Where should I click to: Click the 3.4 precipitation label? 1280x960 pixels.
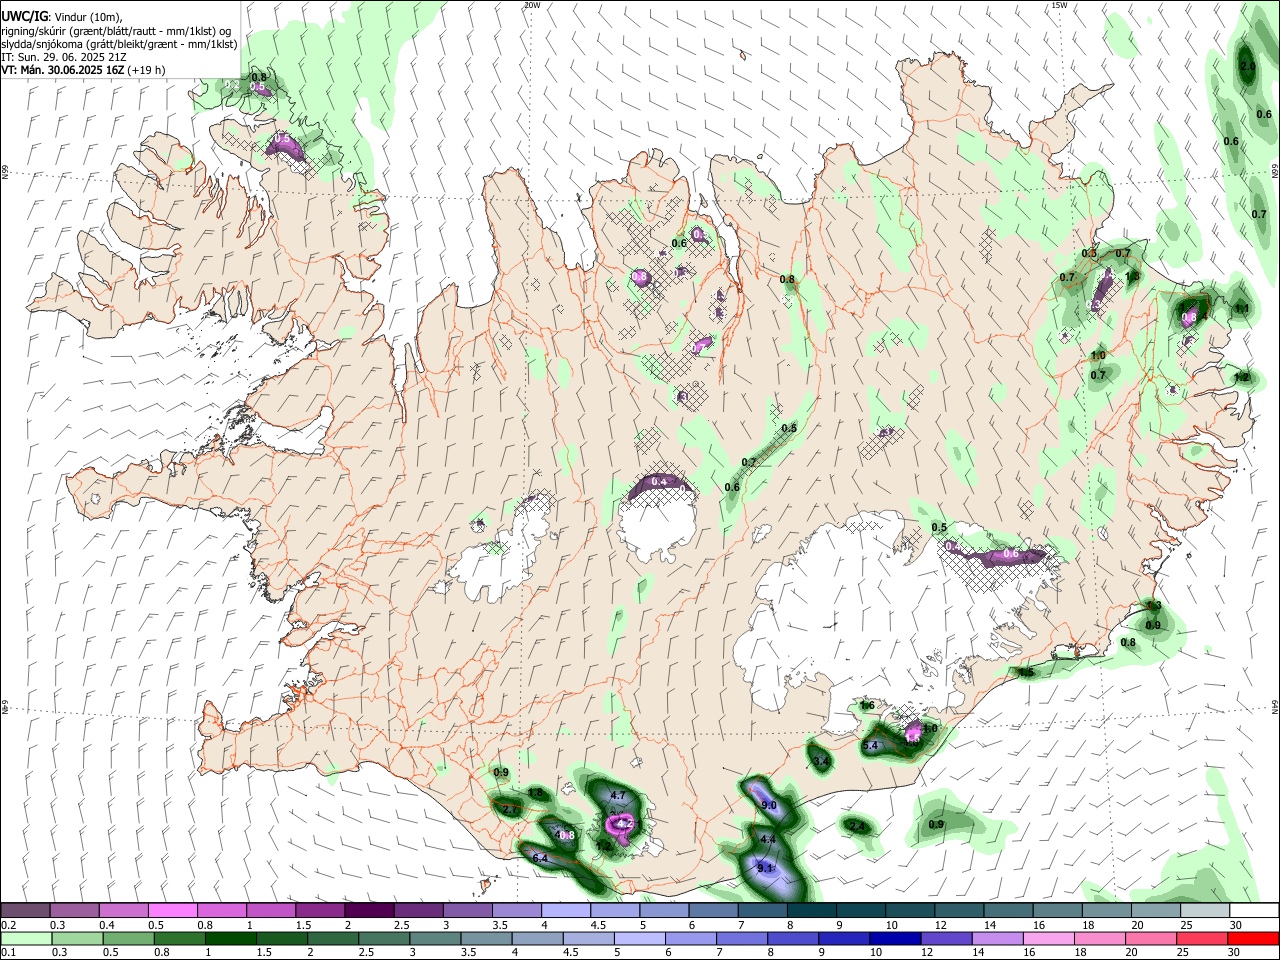[822, 762]
